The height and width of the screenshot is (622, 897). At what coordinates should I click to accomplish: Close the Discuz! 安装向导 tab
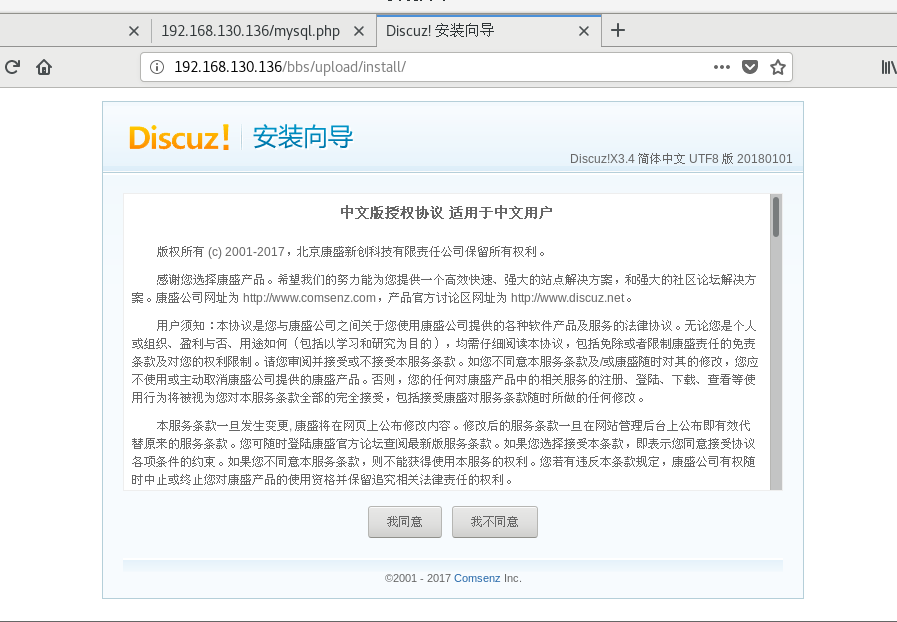click(x=584, y=31)
